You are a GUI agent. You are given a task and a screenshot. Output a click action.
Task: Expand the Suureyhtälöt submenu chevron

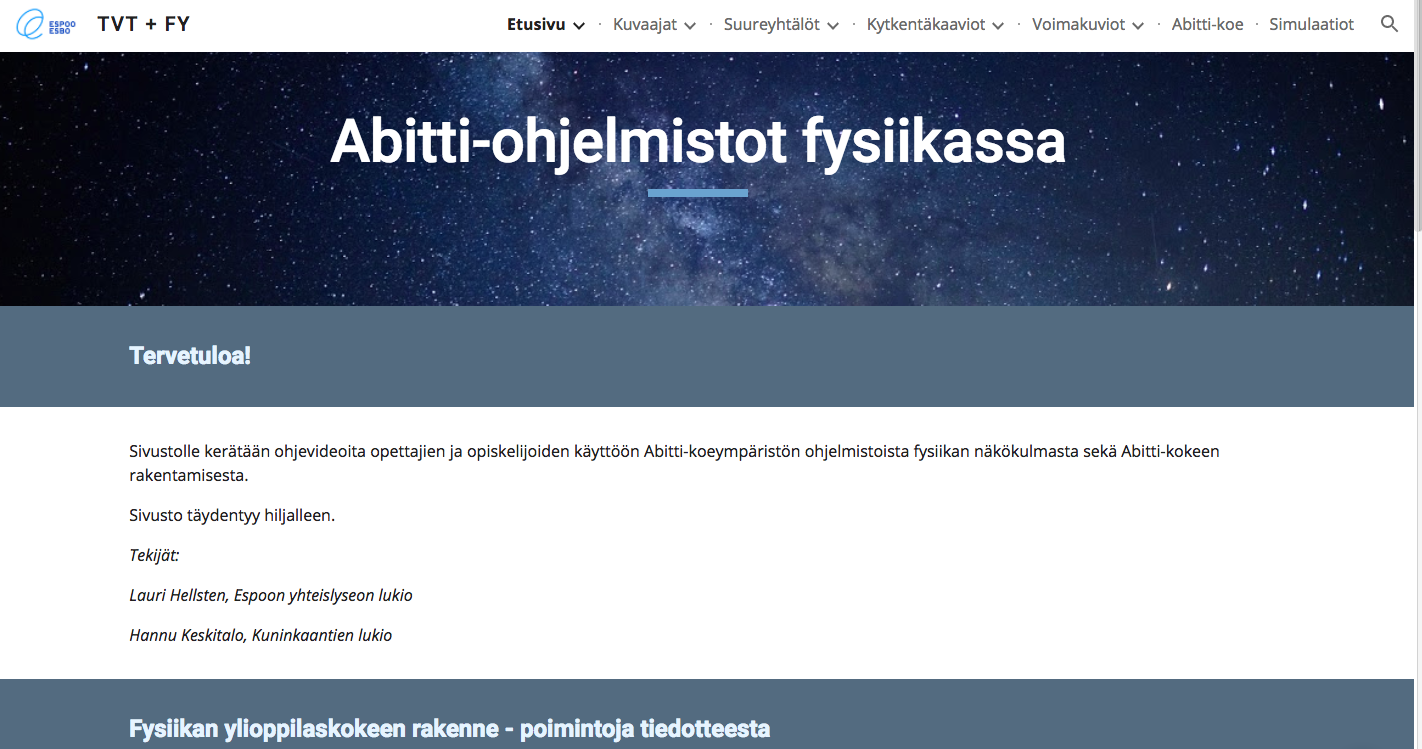[833, 26]
